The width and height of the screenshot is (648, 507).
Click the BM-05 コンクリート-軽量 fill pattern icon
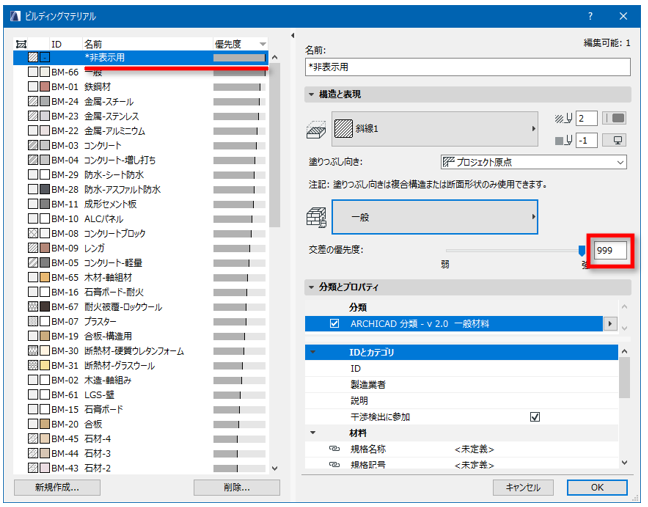coord(33,262)
